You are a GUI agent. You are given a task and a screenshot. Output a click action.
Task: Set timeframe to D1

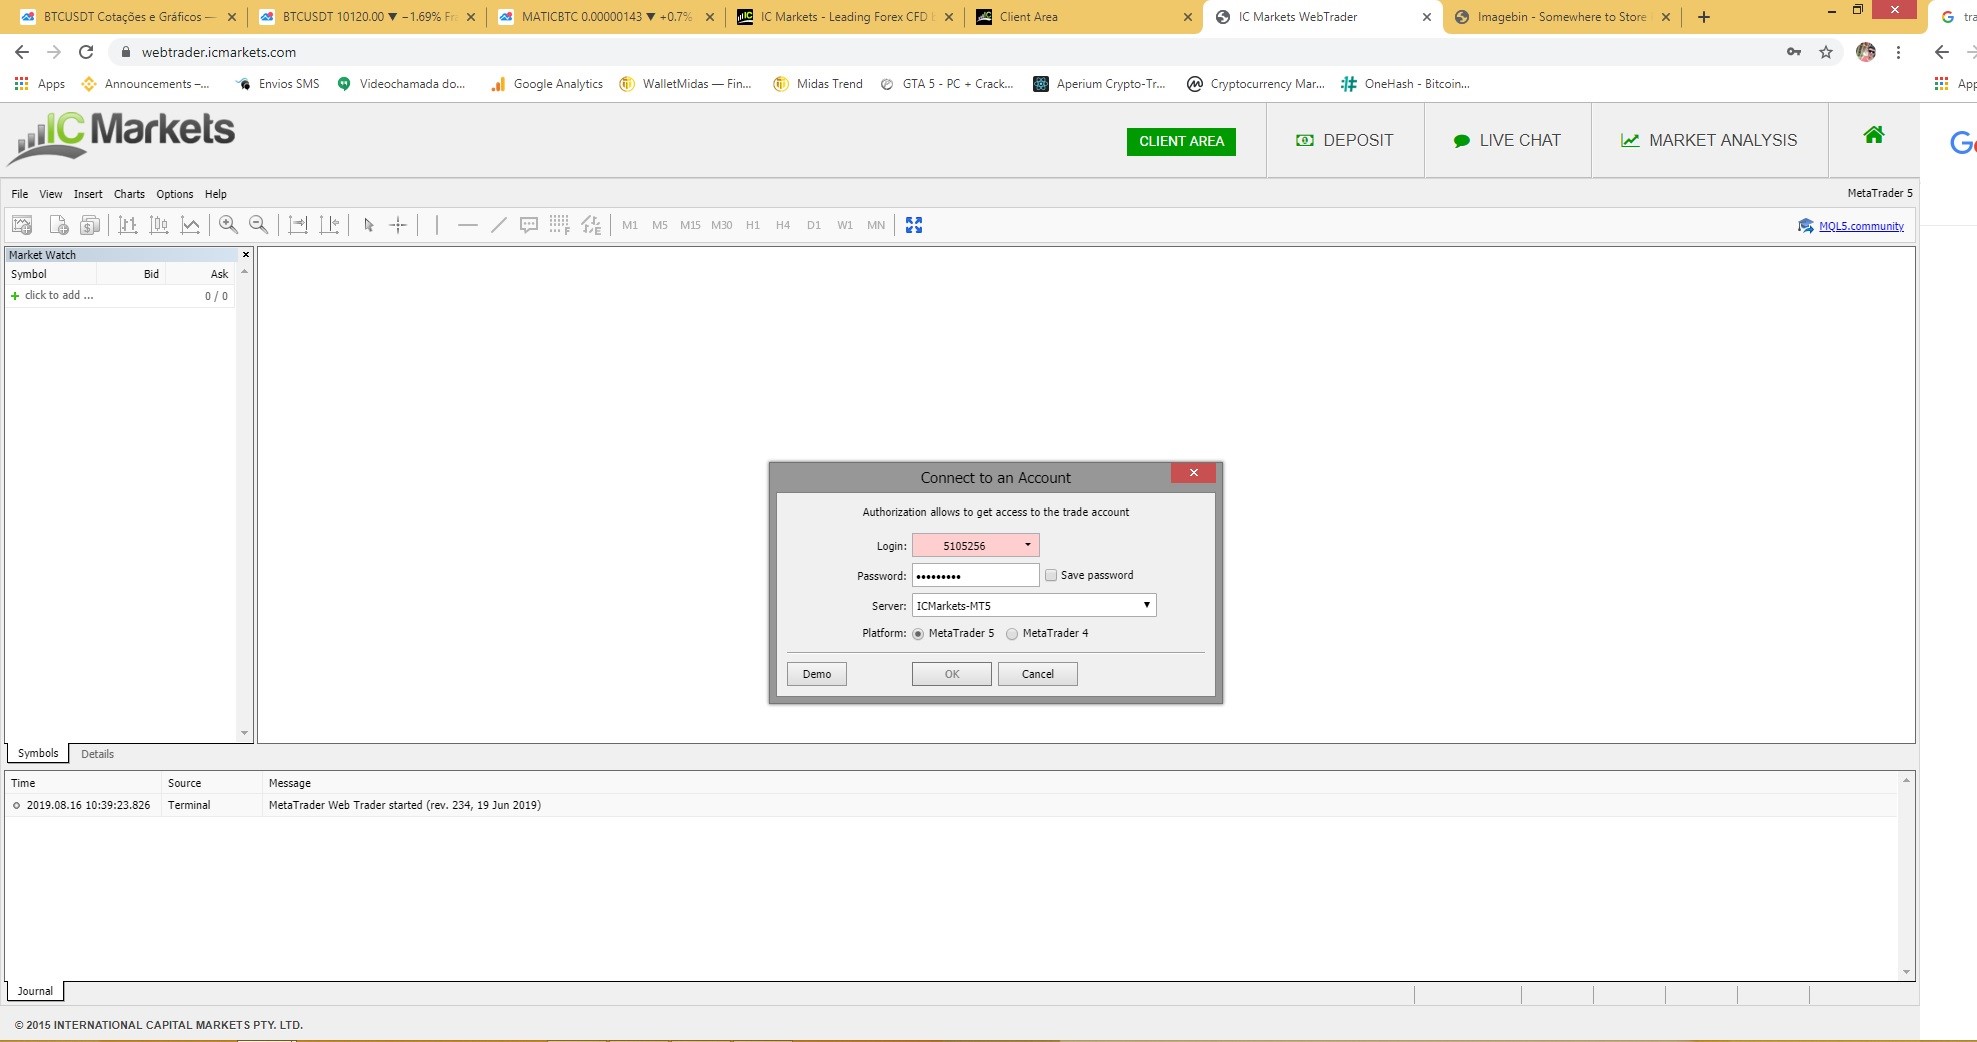click(814, 225)
